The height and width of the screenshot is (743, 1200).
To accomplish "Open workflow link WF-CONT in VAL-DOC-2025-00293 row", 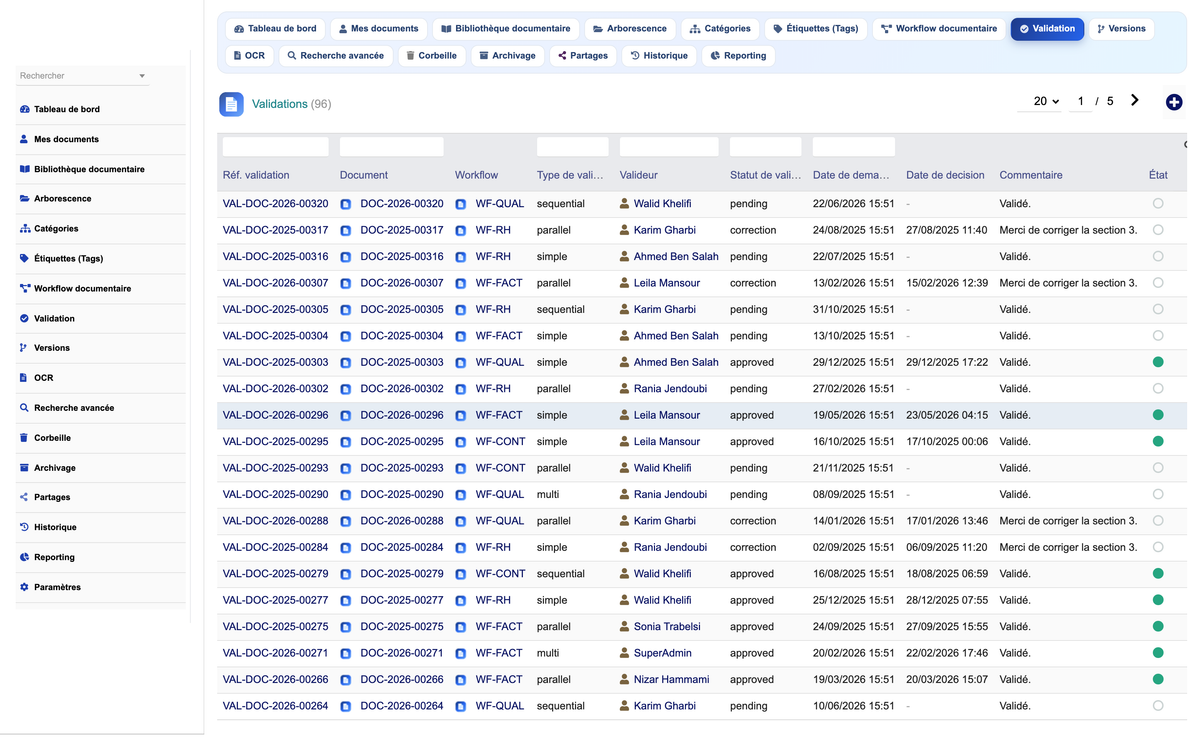I will coord(500,468).
